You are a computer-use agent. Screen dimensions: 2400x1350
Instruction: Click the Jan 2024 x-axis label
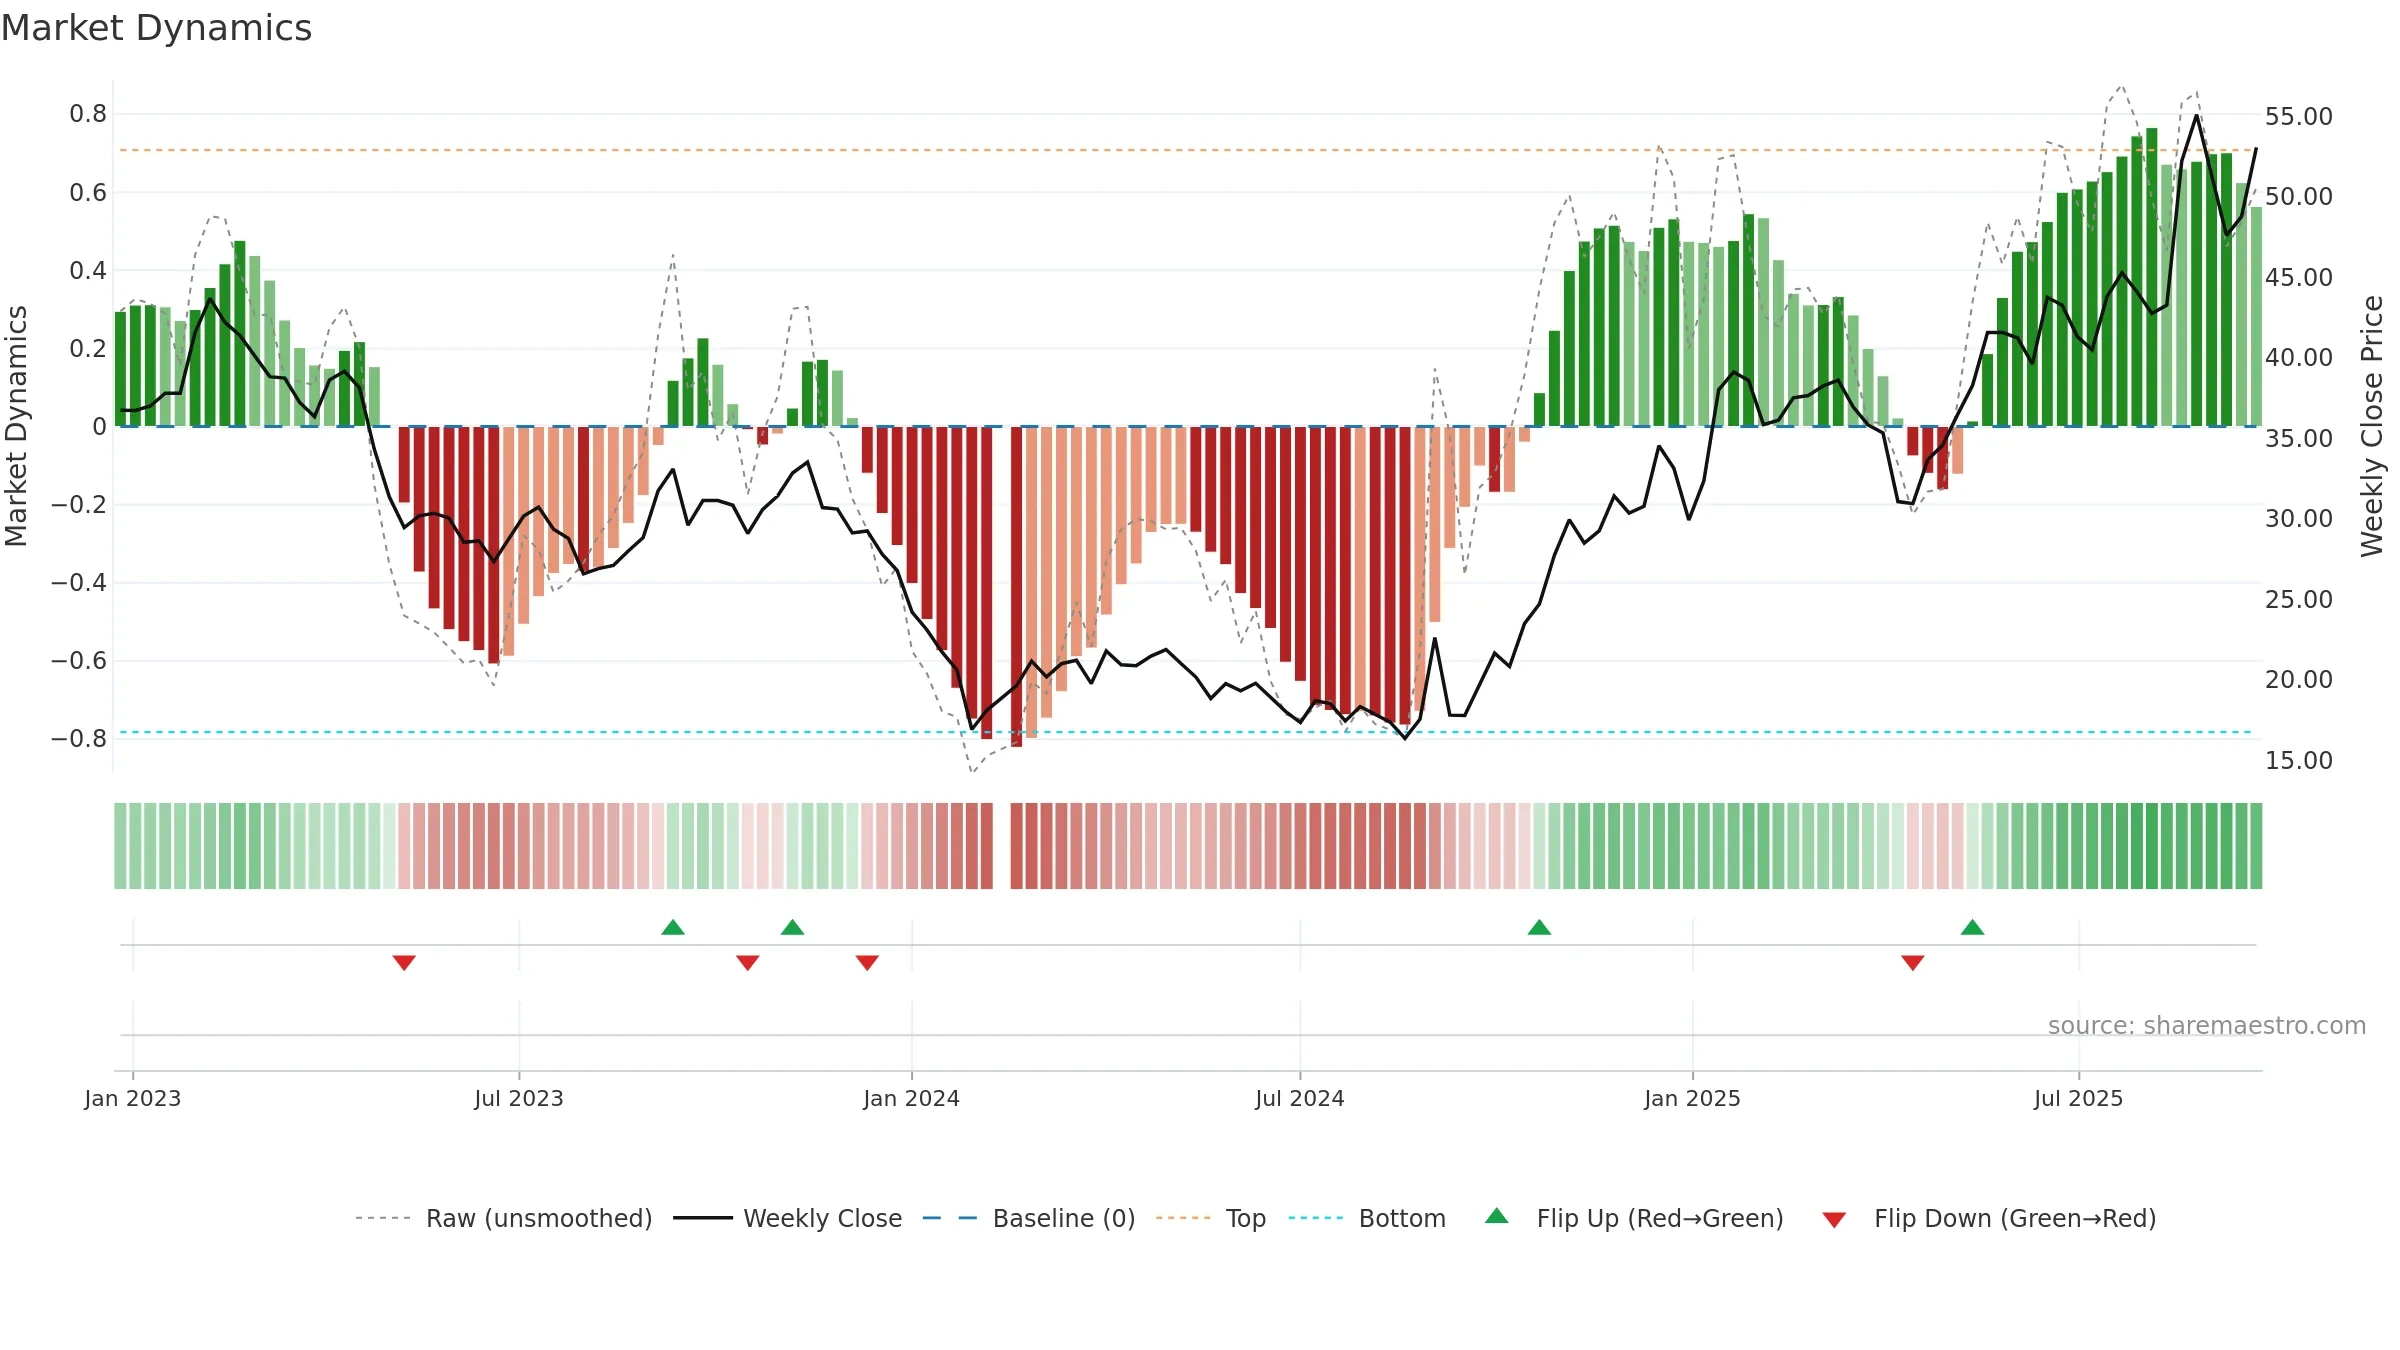[x=912, y=1099]
